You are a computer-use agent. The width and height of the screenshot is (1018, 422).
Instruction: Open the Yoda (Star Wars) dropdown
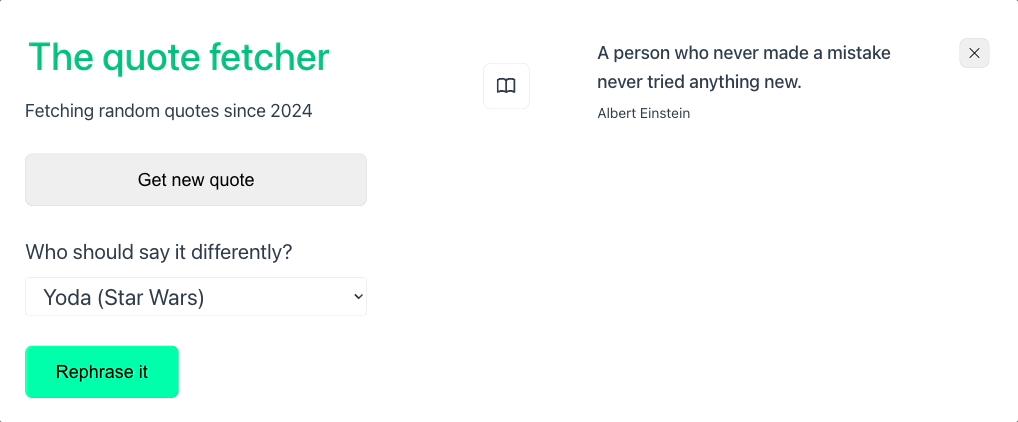[x=196, y=297]
